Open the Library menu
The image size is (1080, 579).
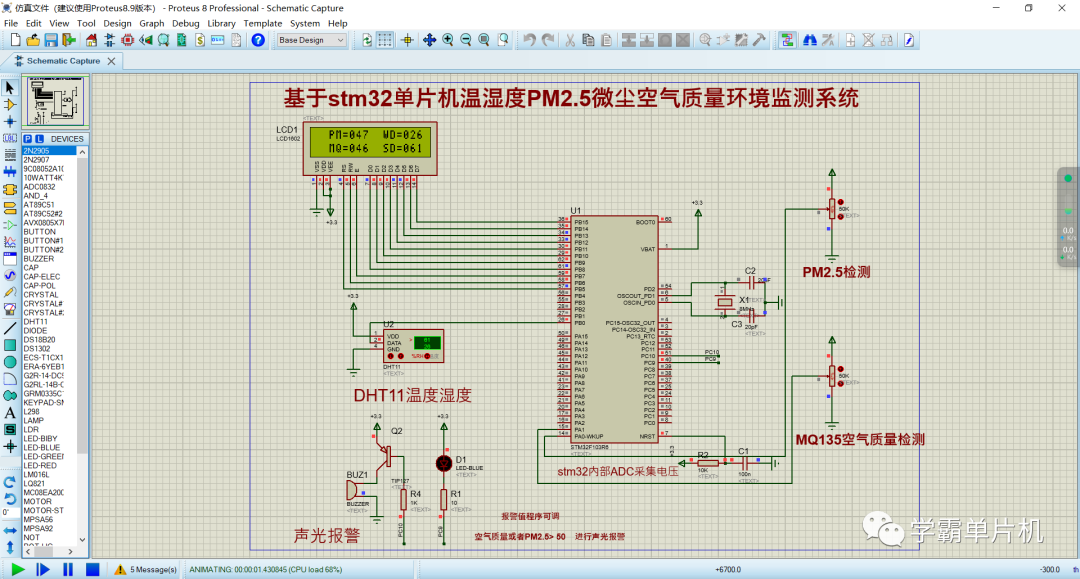[x=222, y=23]
